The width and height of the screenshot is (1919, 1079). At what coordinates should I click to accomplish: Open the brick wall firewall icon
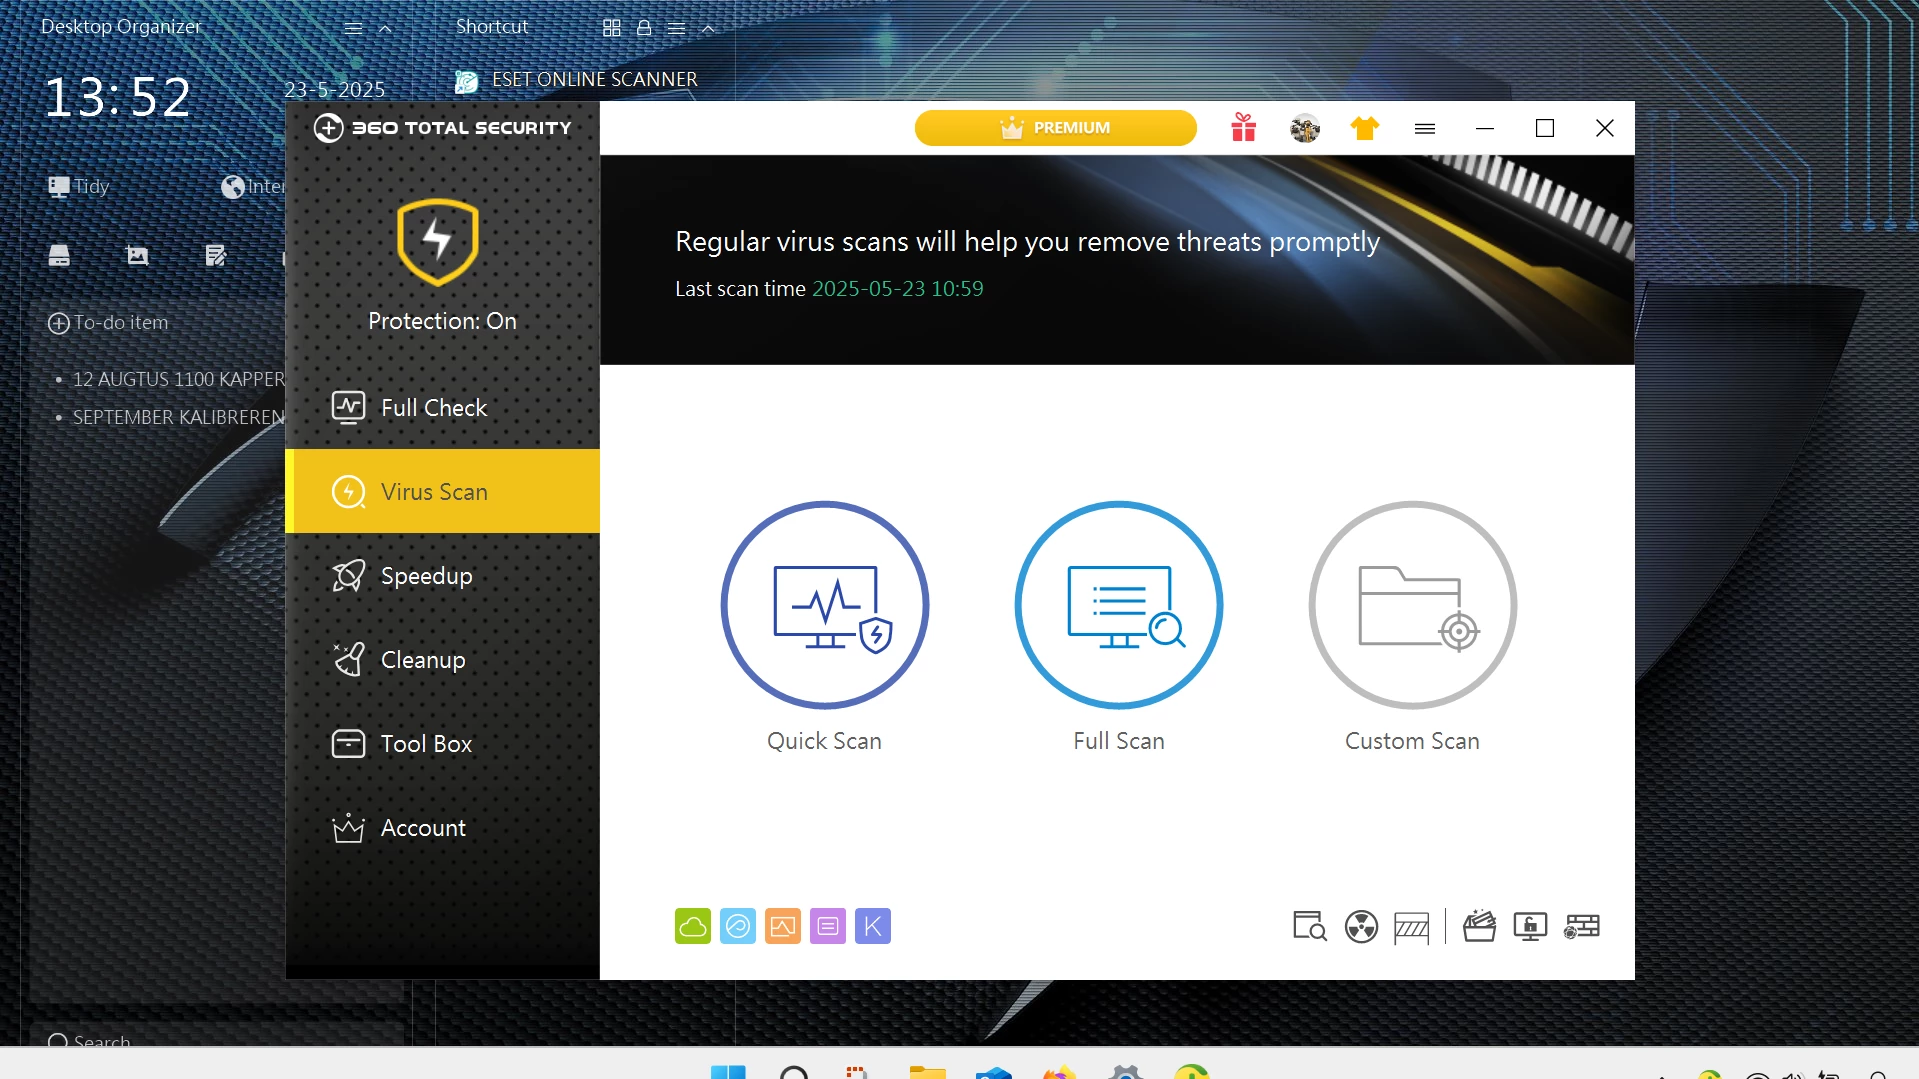pos(1582,927)
